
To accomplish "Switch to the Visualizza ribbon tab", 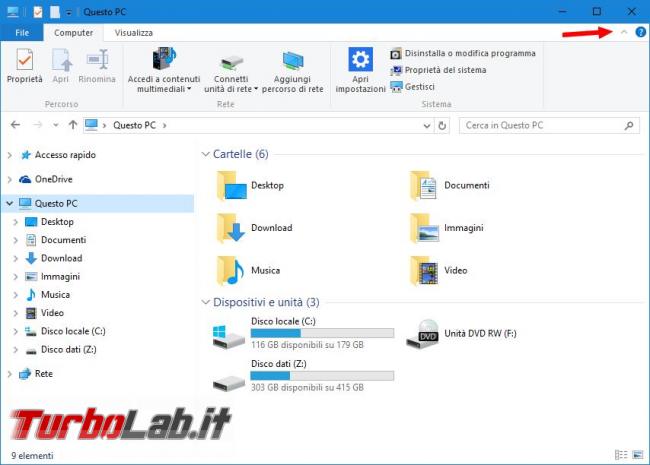I will pyautogui.click(x=133, y=33).
